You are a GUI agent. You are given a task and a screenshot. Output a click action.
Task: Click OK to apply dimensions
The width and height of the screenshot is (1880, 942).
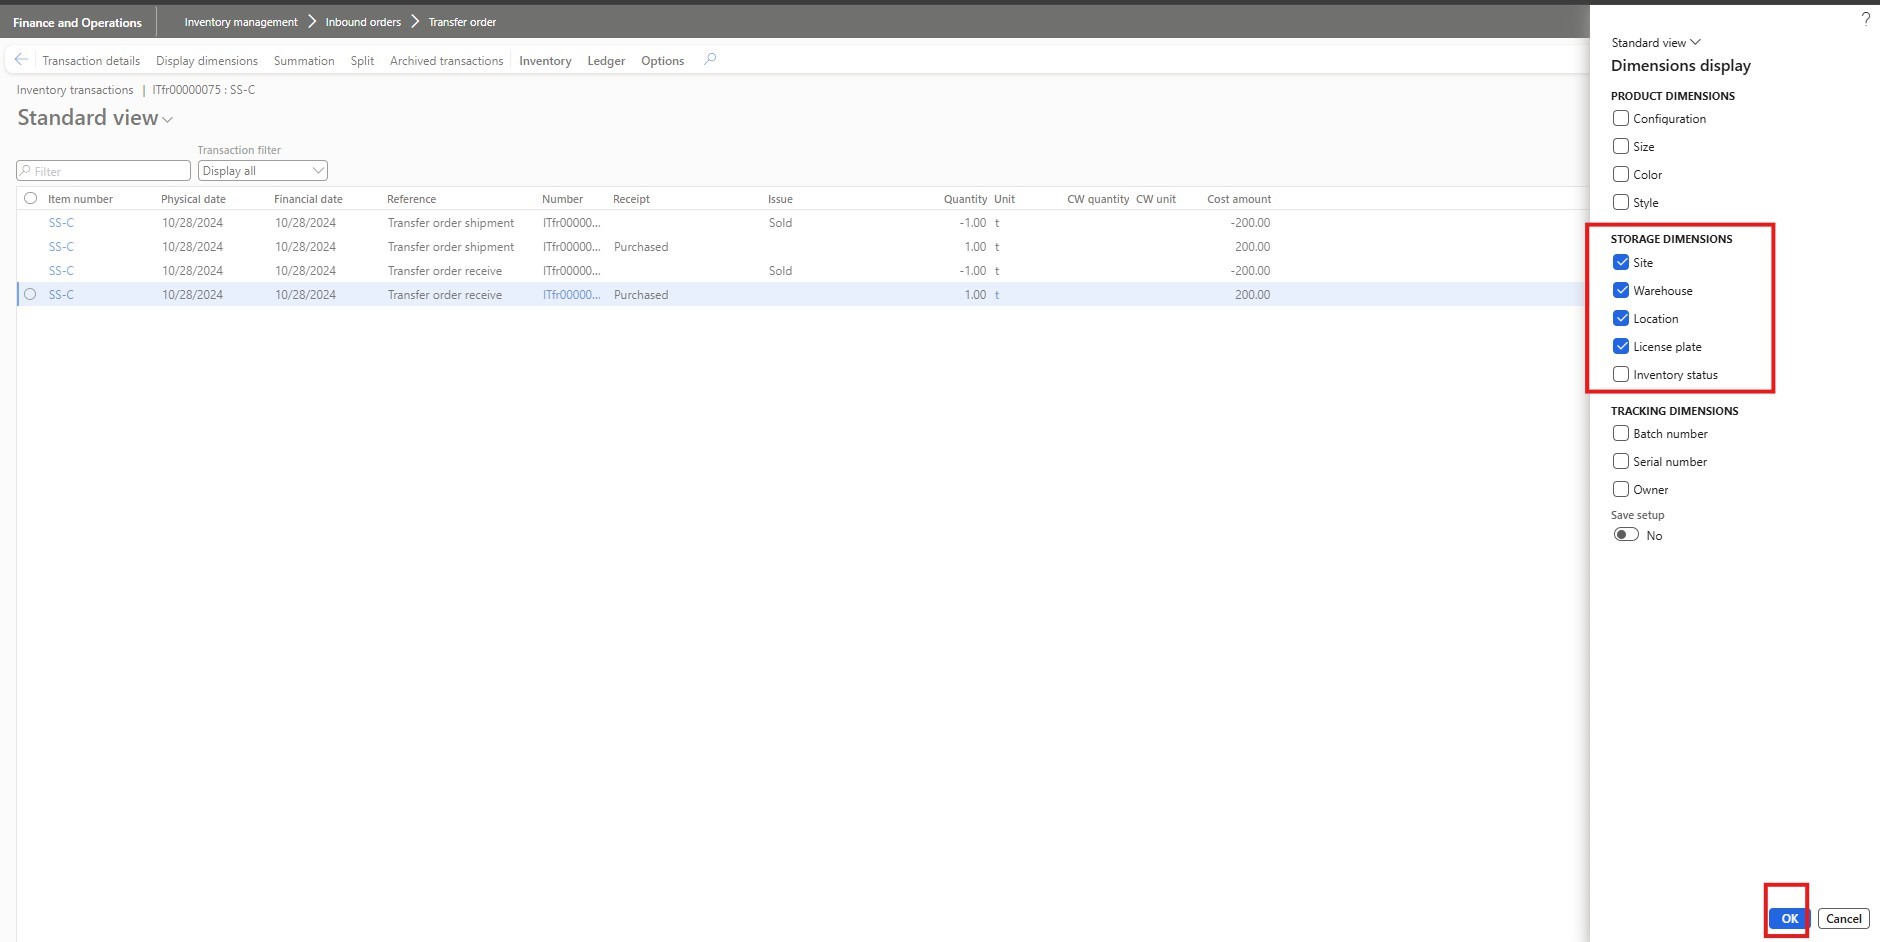coord(1789,918)
